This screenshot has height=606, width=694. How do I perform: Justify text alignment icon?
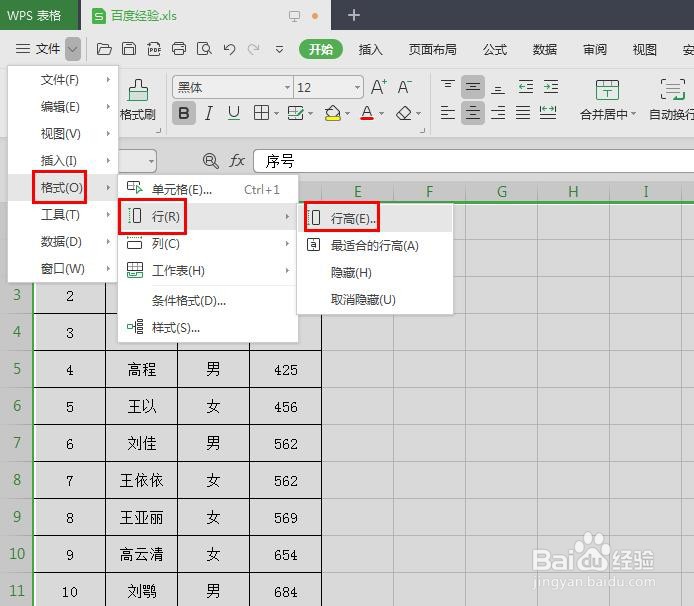(x=523, y=113)
